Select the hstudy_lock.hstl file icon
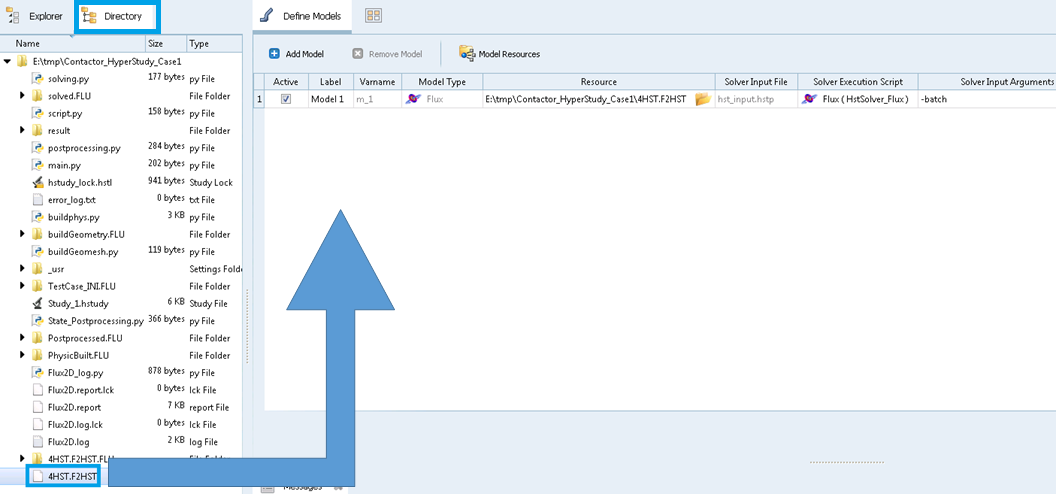1056x494 pixels. [37, 183]
